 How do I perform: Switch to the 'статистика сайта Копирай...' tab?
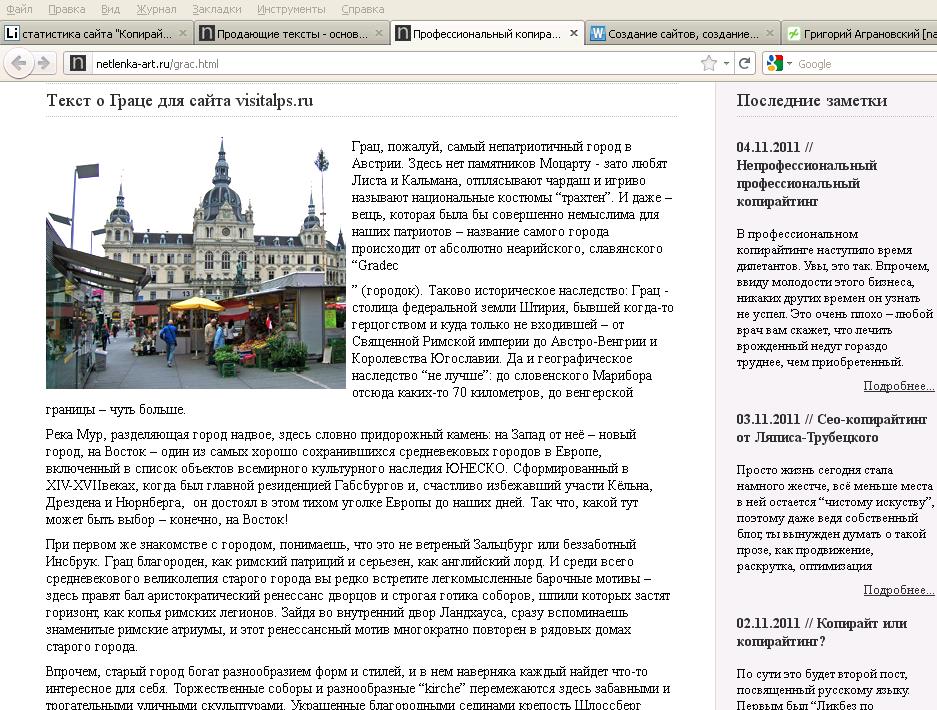pyautogui.click(x=97, y=33)
